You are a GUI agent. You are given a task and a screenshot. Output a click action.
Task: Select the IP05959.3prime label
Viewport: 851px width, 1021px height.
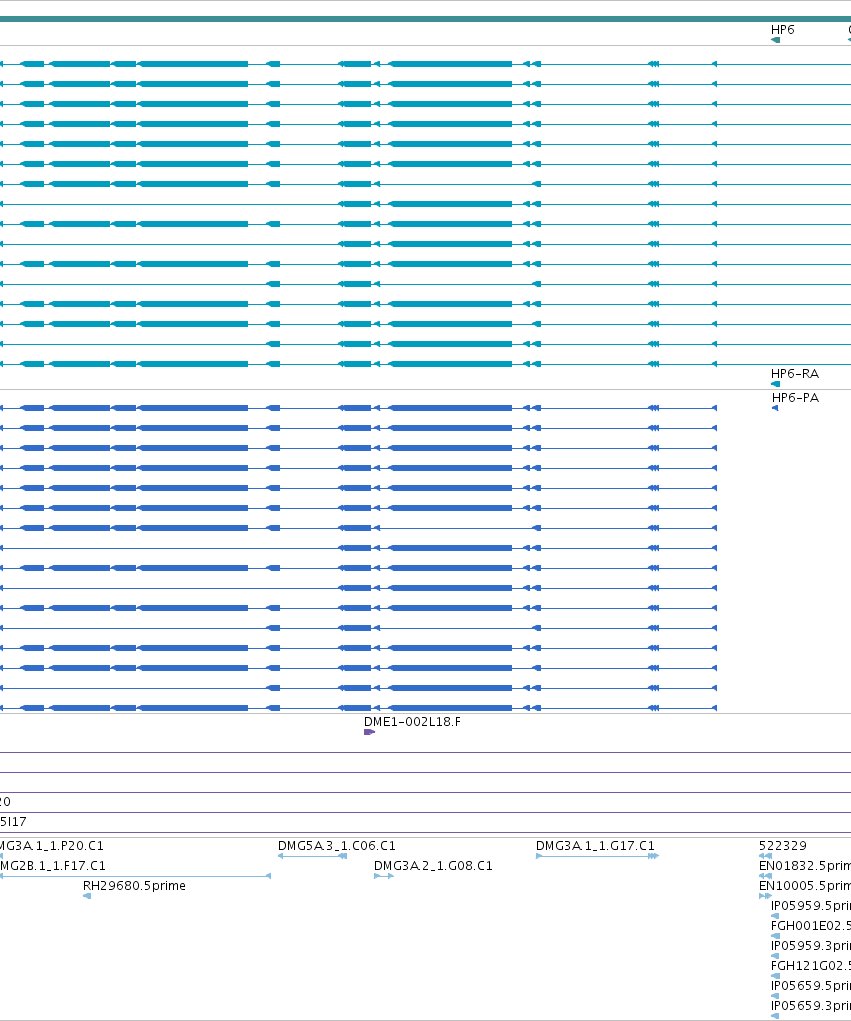[811, 945]
